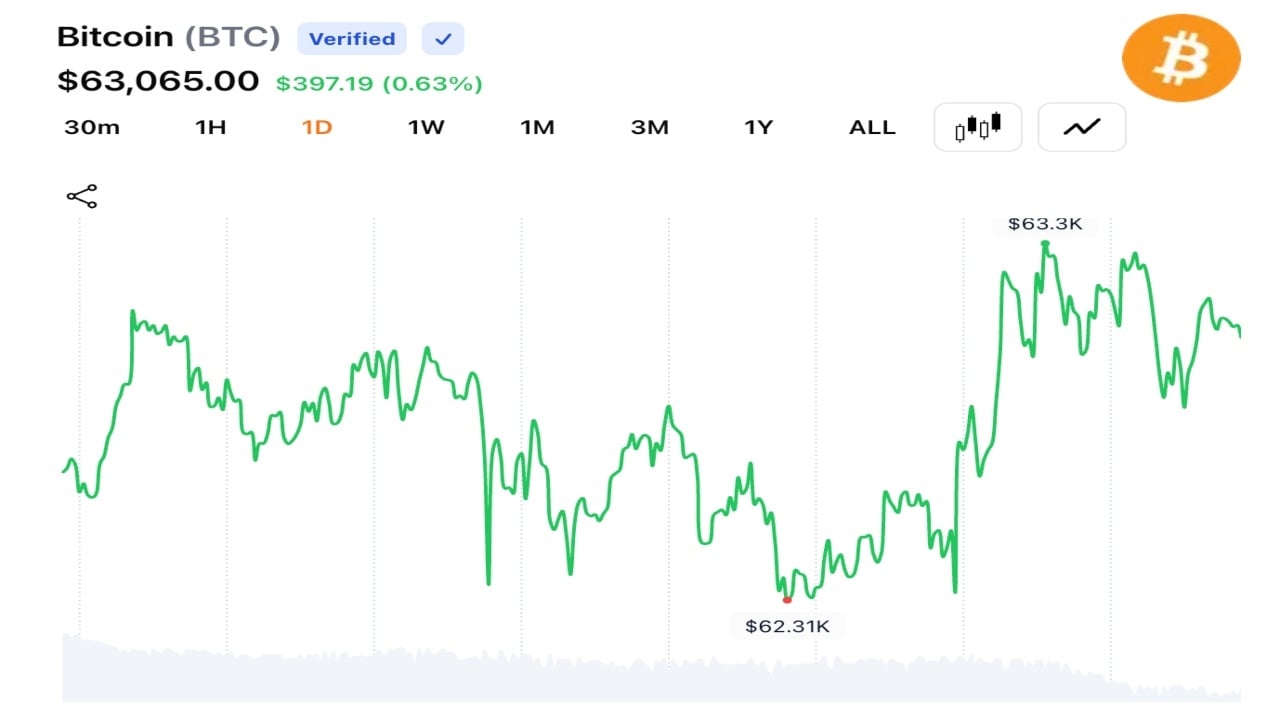Click the orange Bitcoin logo
This screenshot has height=720, width=1280.
tap(1181, 58)
